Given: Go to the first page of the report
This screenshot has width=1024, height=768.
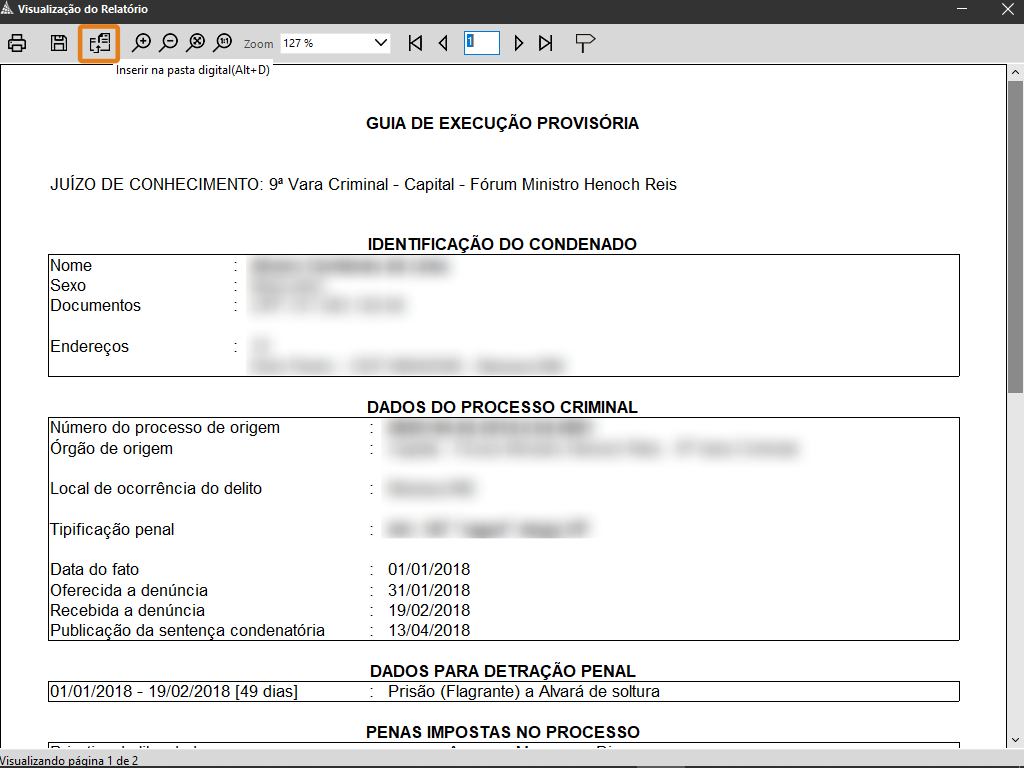Looking at the screenshot, I should point(415,43).
